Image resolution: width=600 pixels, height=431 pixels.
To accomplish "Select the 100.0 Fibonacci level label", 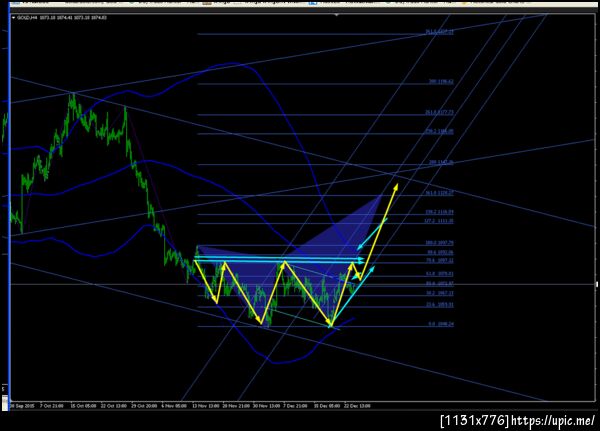I will tap(439, 243).
